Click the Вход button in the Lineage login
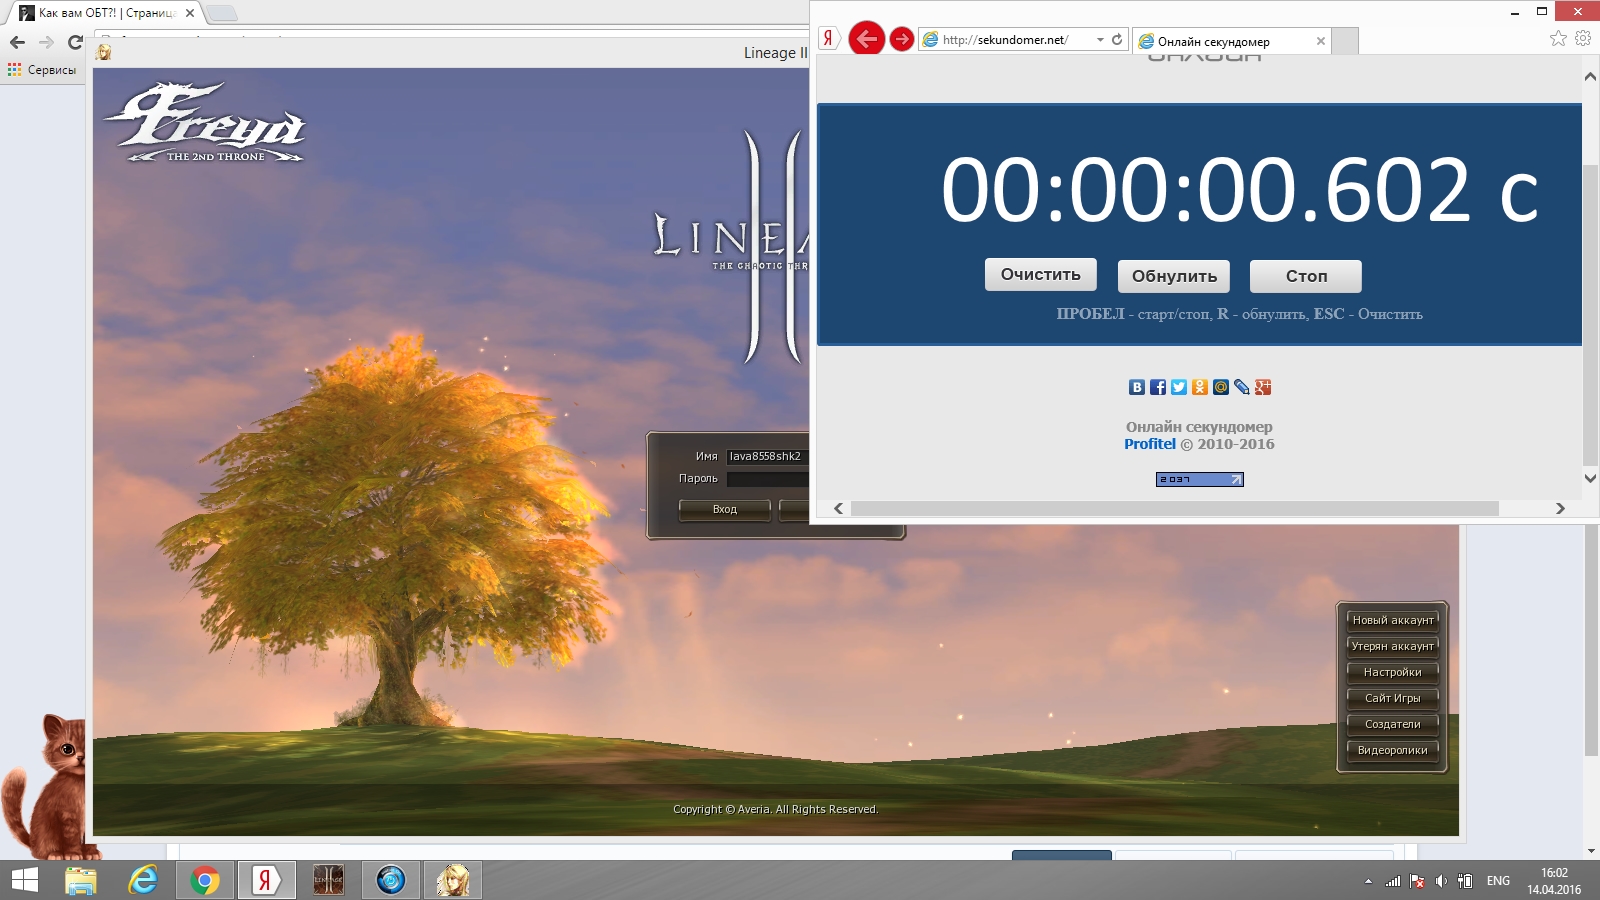The image size is (1600, 900). (x=725, y=510)
